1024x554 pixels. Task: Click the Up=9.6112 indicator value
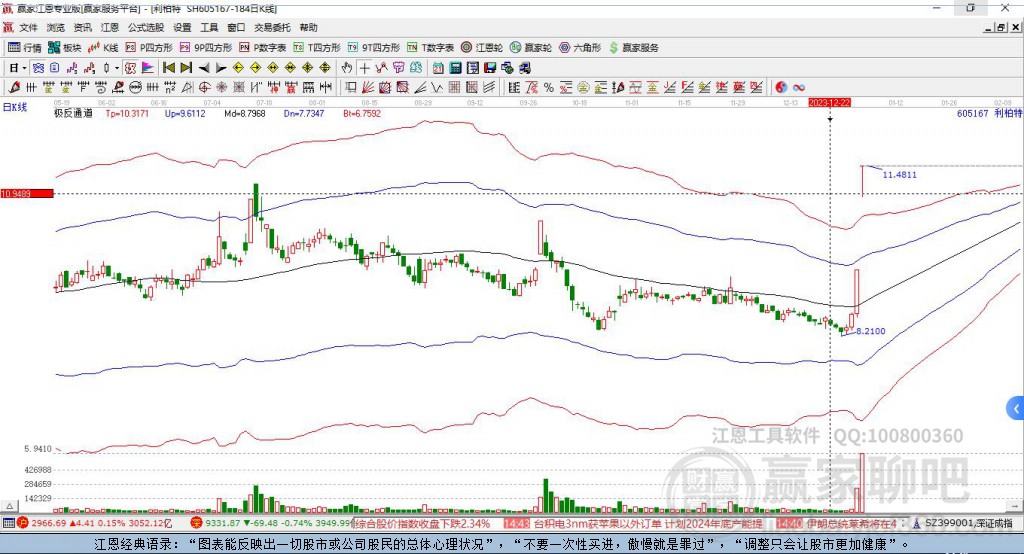185,114
